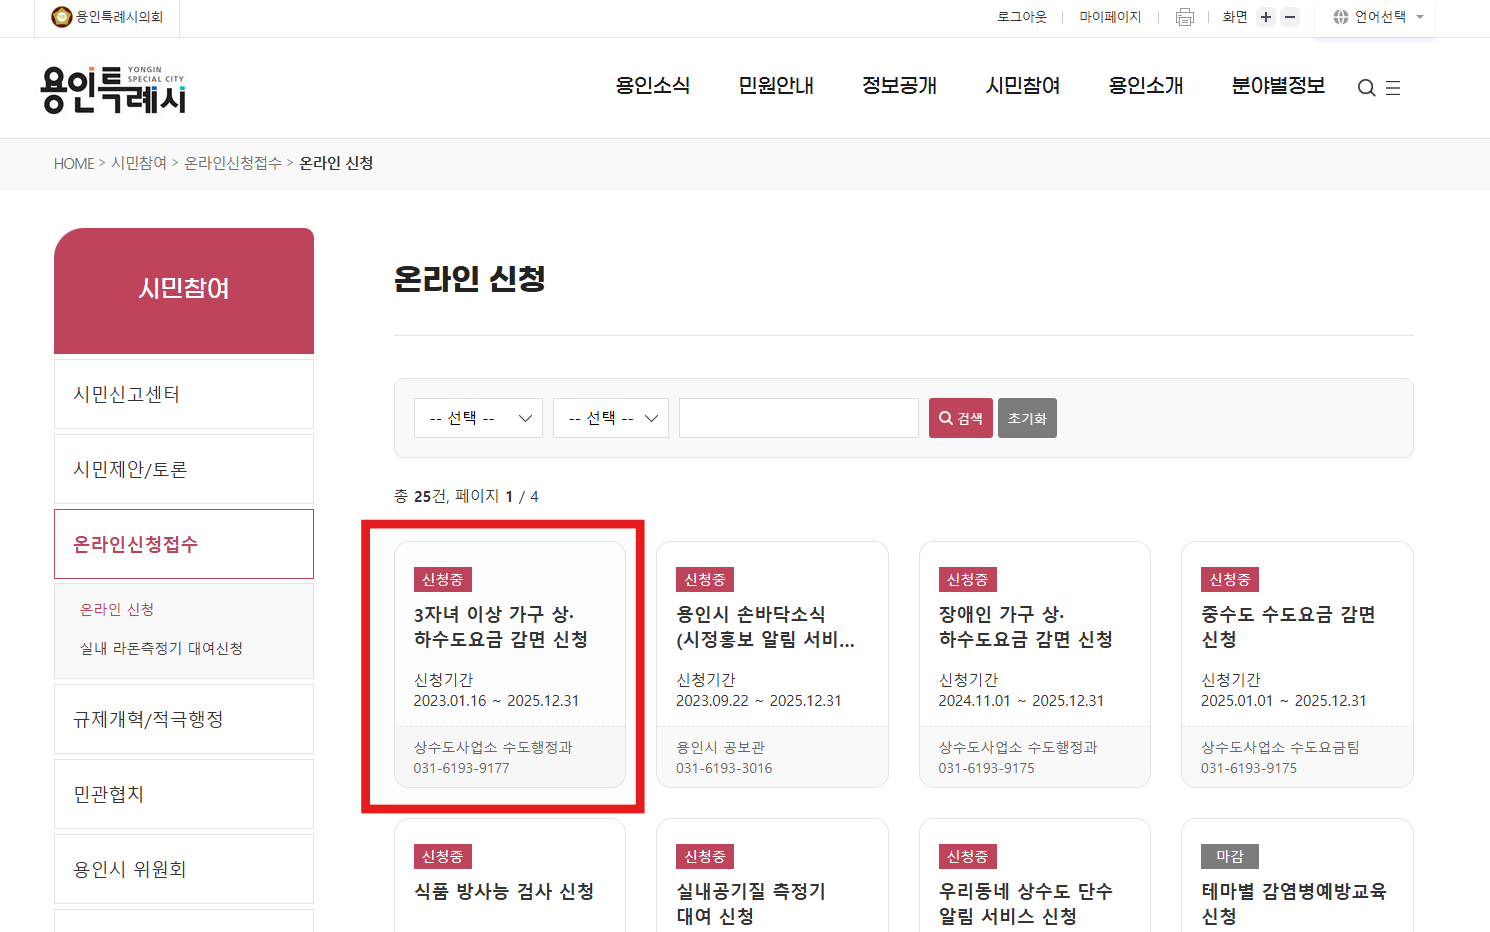Click the 마감 badge on 감염병예방교육 card
Viewport: 1490px width, 932px height.
pos(1230,857)
